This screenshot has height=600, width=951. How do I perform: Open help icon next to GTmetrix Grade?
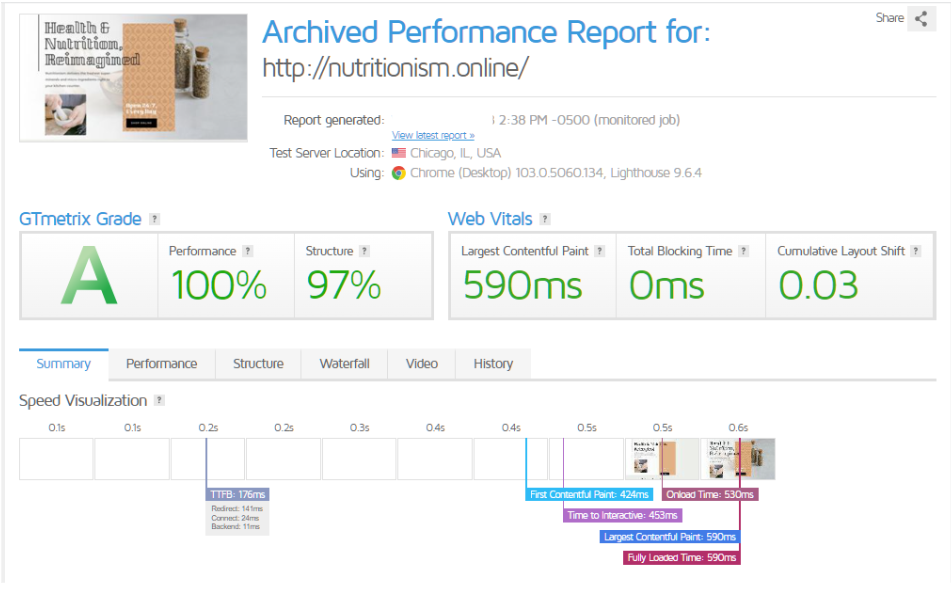[x=155, y=219]
